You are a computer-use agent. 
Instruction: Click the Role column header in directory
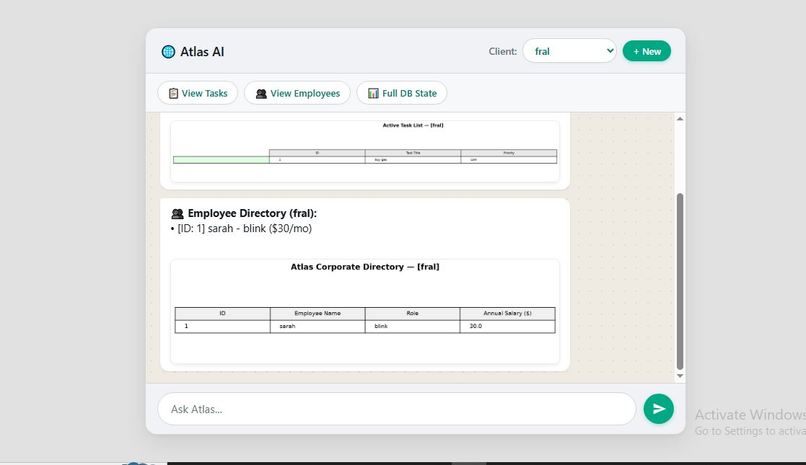pyautogui.click(x=412, y=313)
